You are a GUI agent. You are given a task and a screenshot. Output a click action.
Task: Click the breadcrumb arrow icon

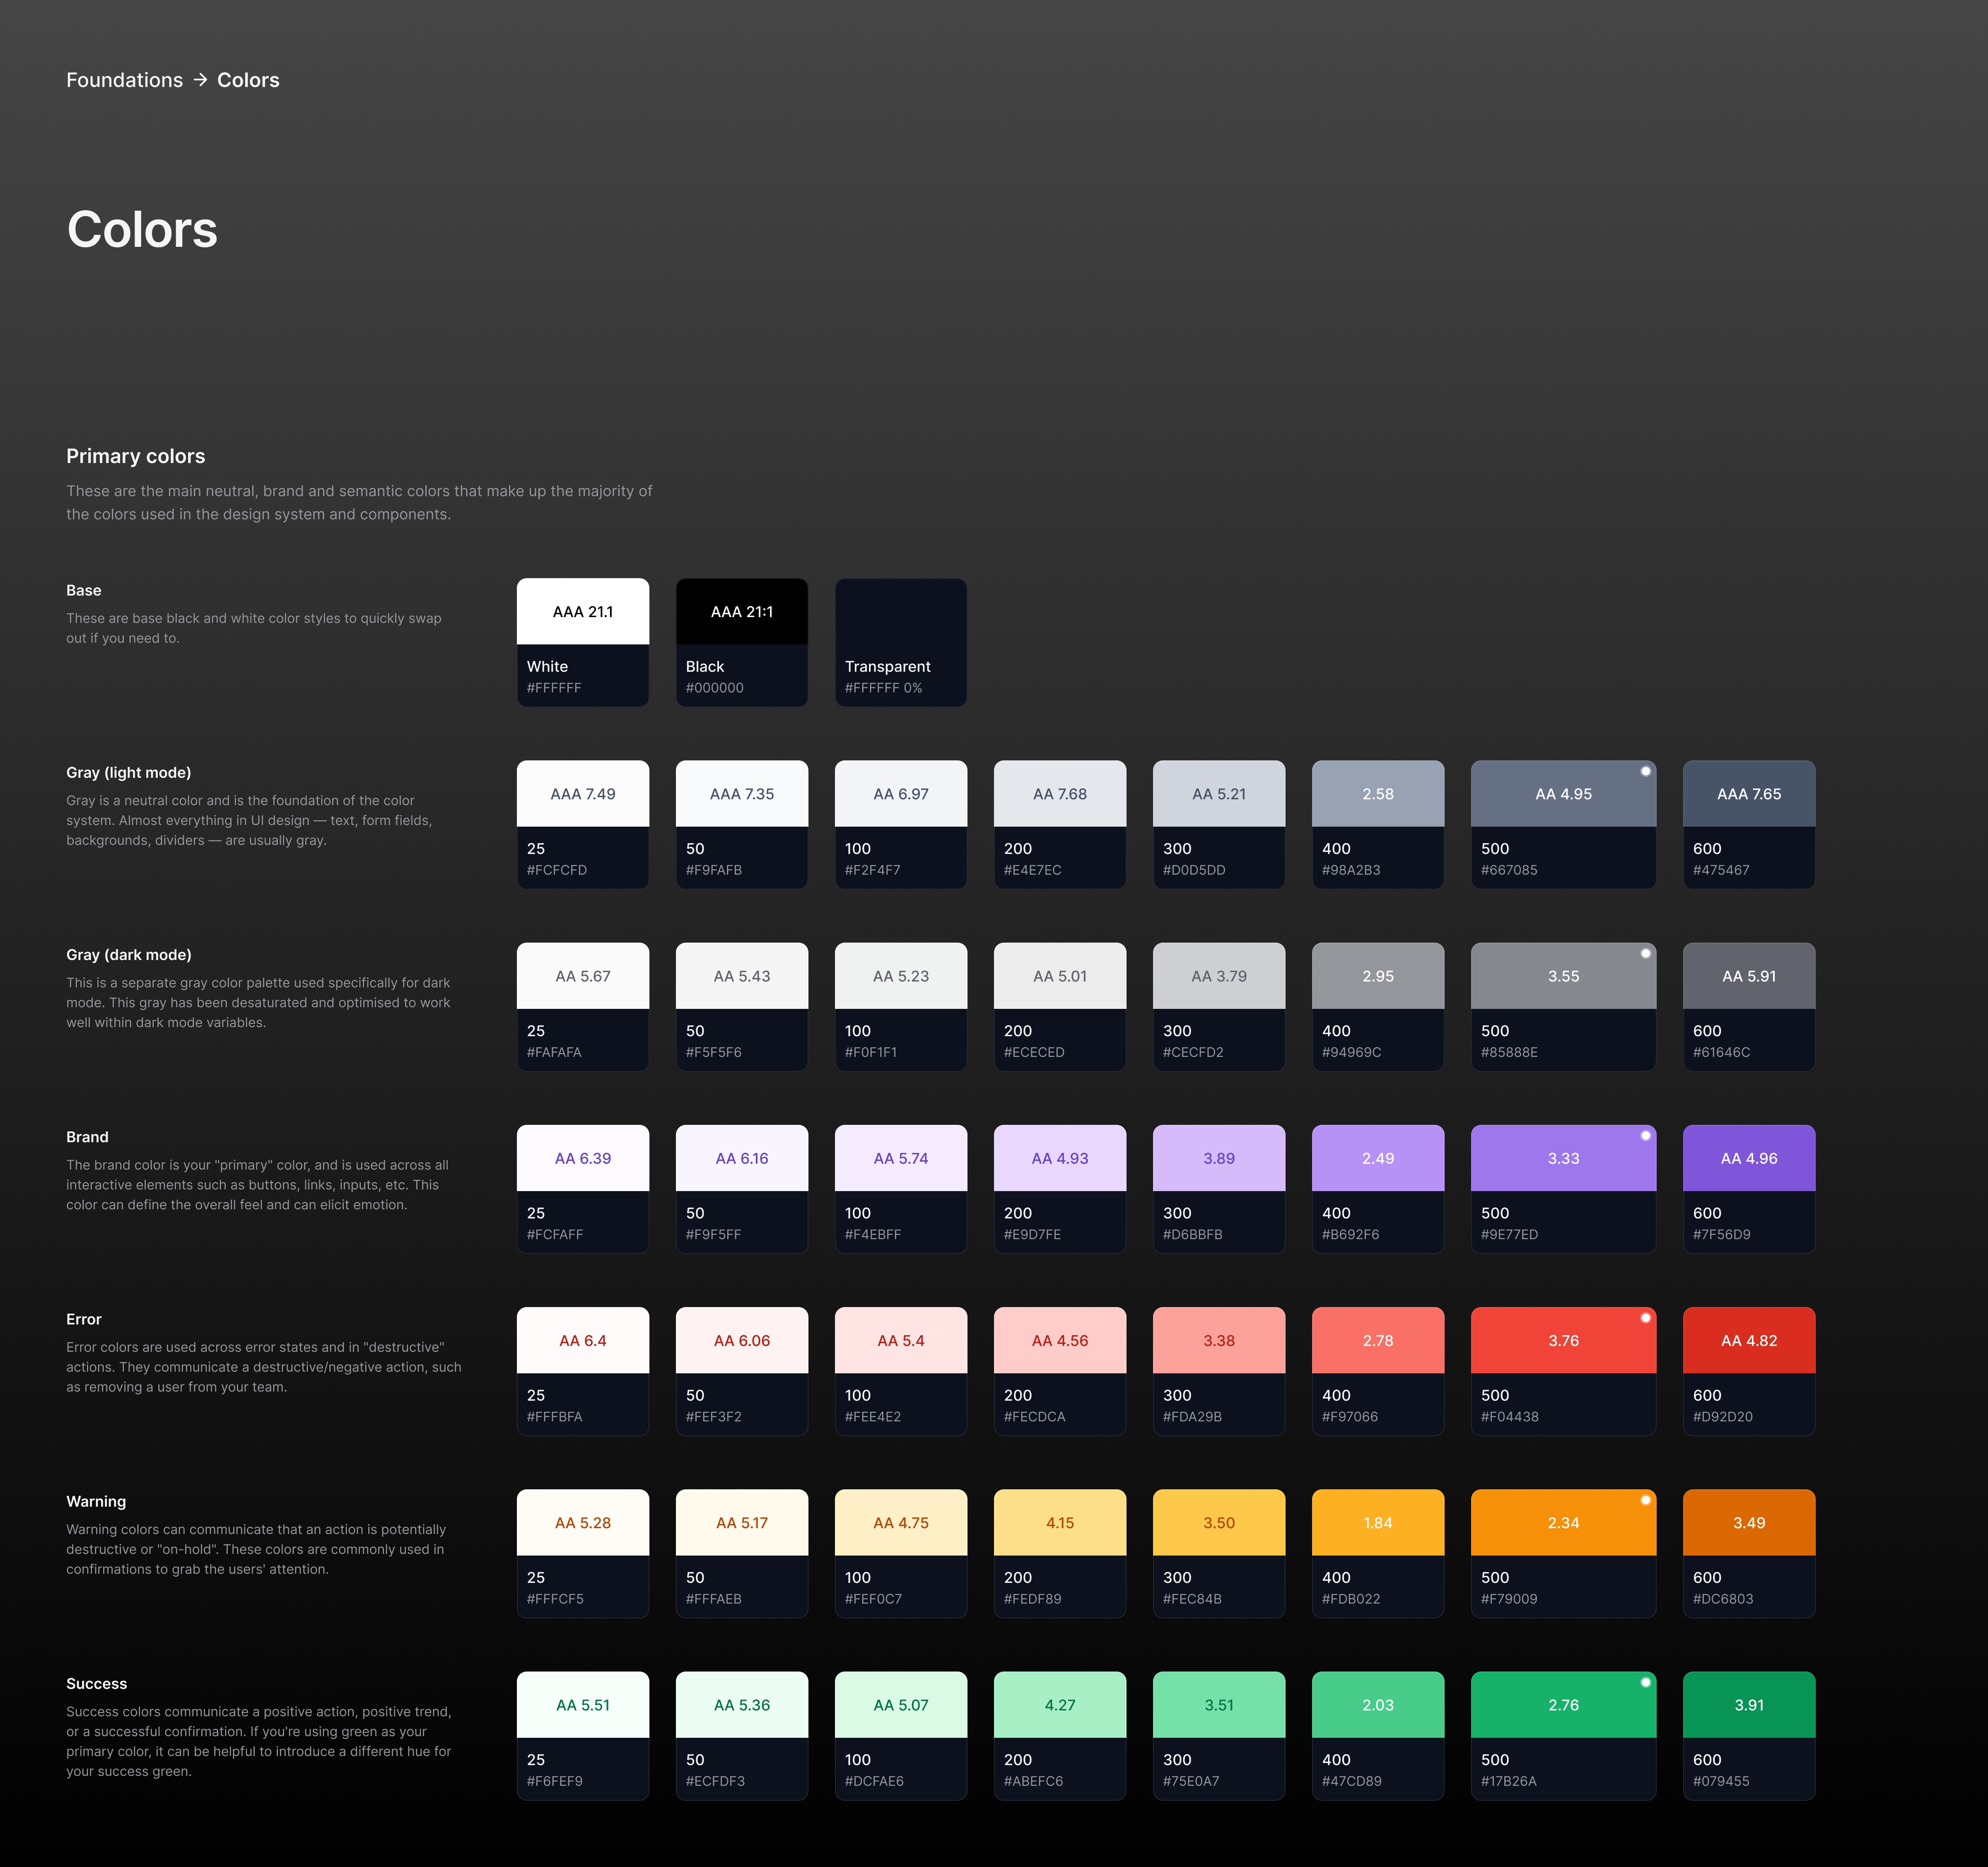click(x=200, y=80)
